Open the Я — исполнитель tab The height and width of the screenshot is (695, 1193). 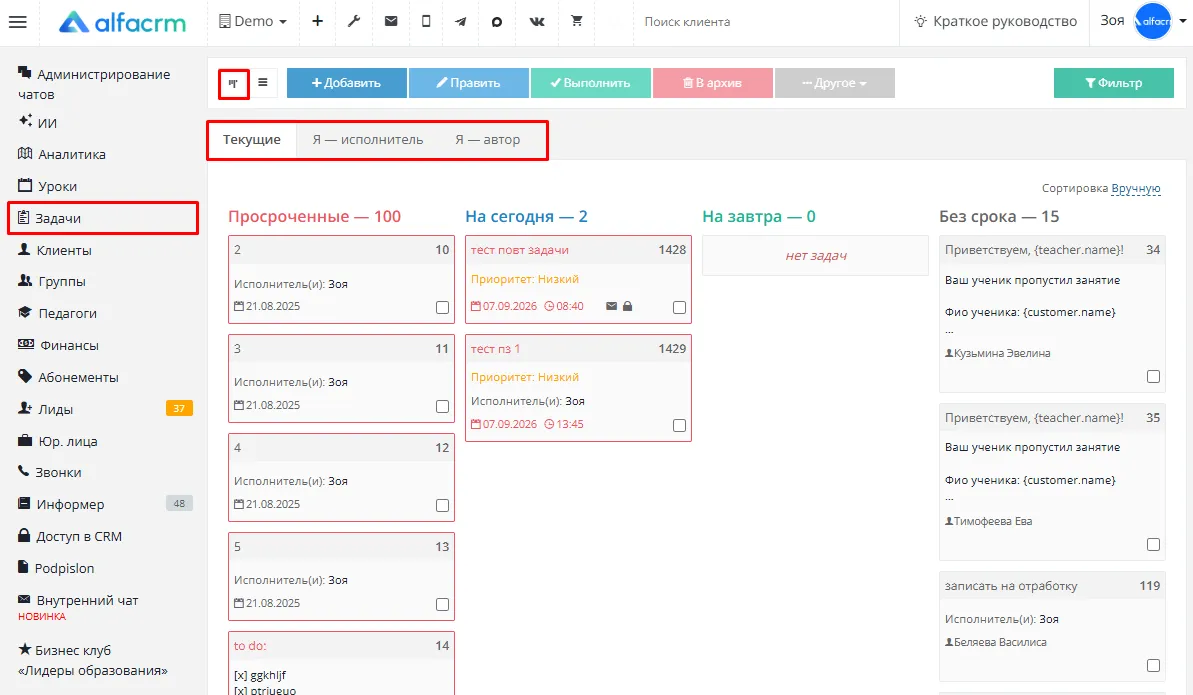367,139
